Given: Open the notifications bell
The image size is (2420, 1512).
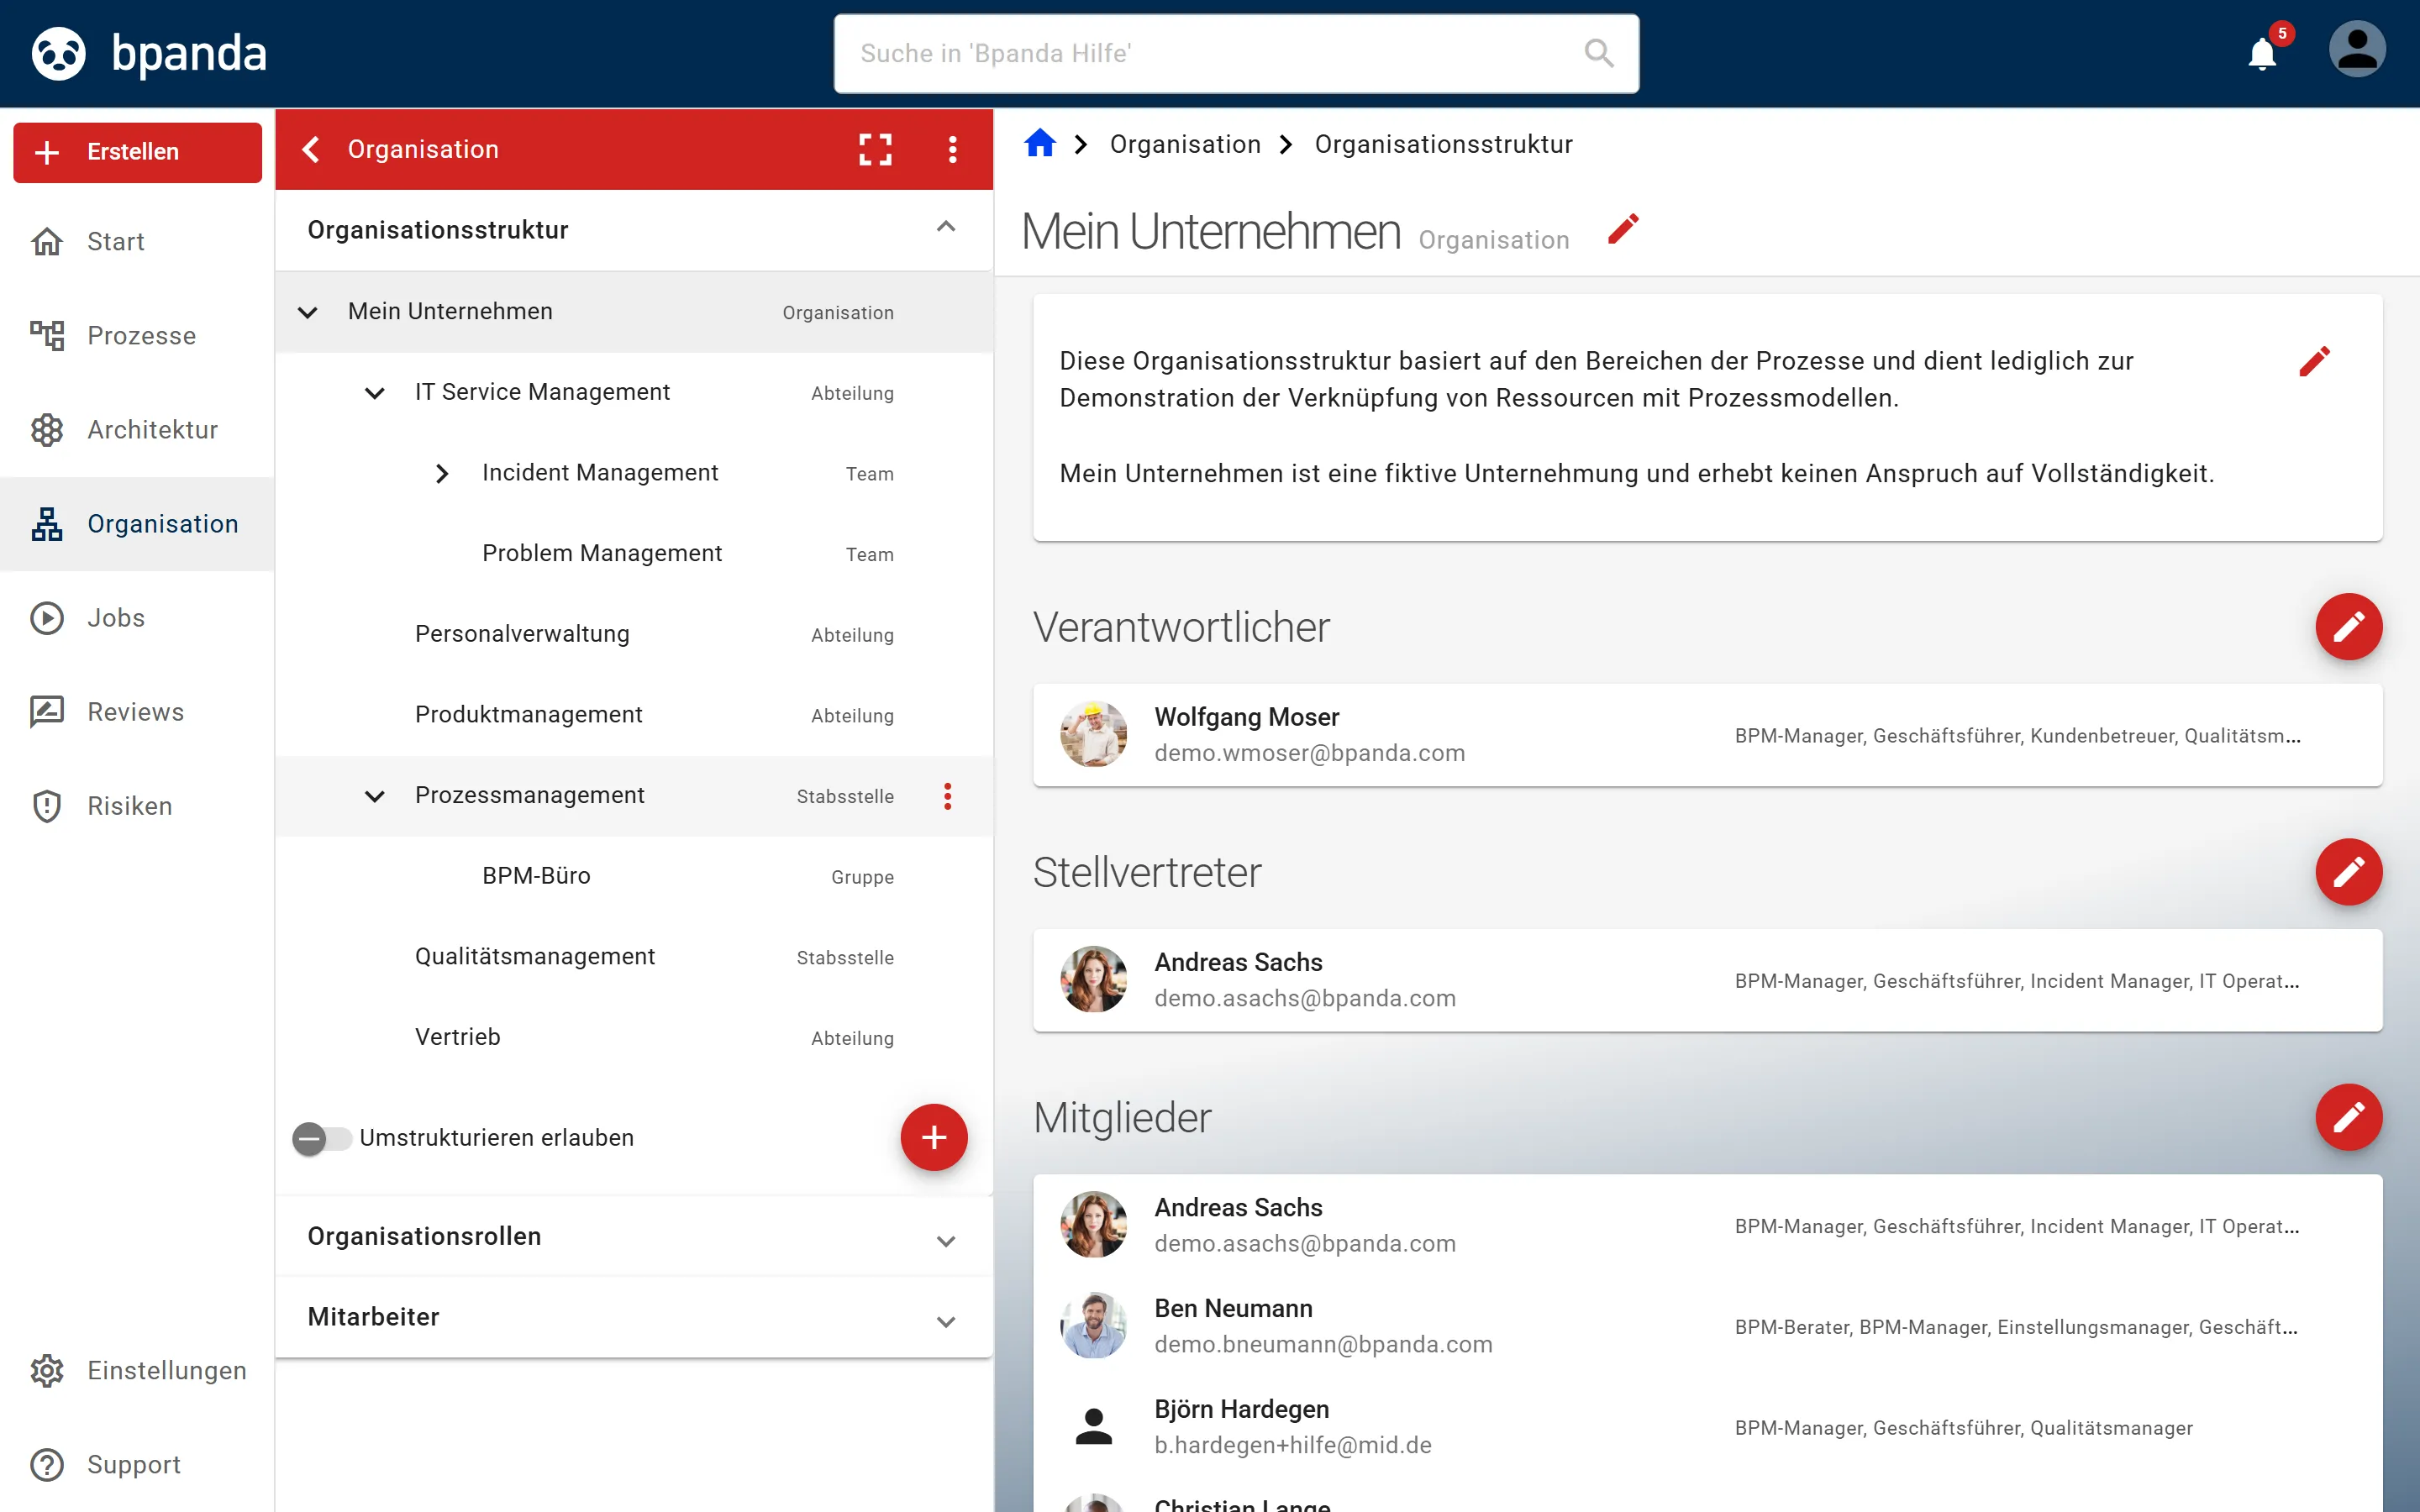Looking at the screenshot, I should pyautogui.click(x=2262, y=52).
